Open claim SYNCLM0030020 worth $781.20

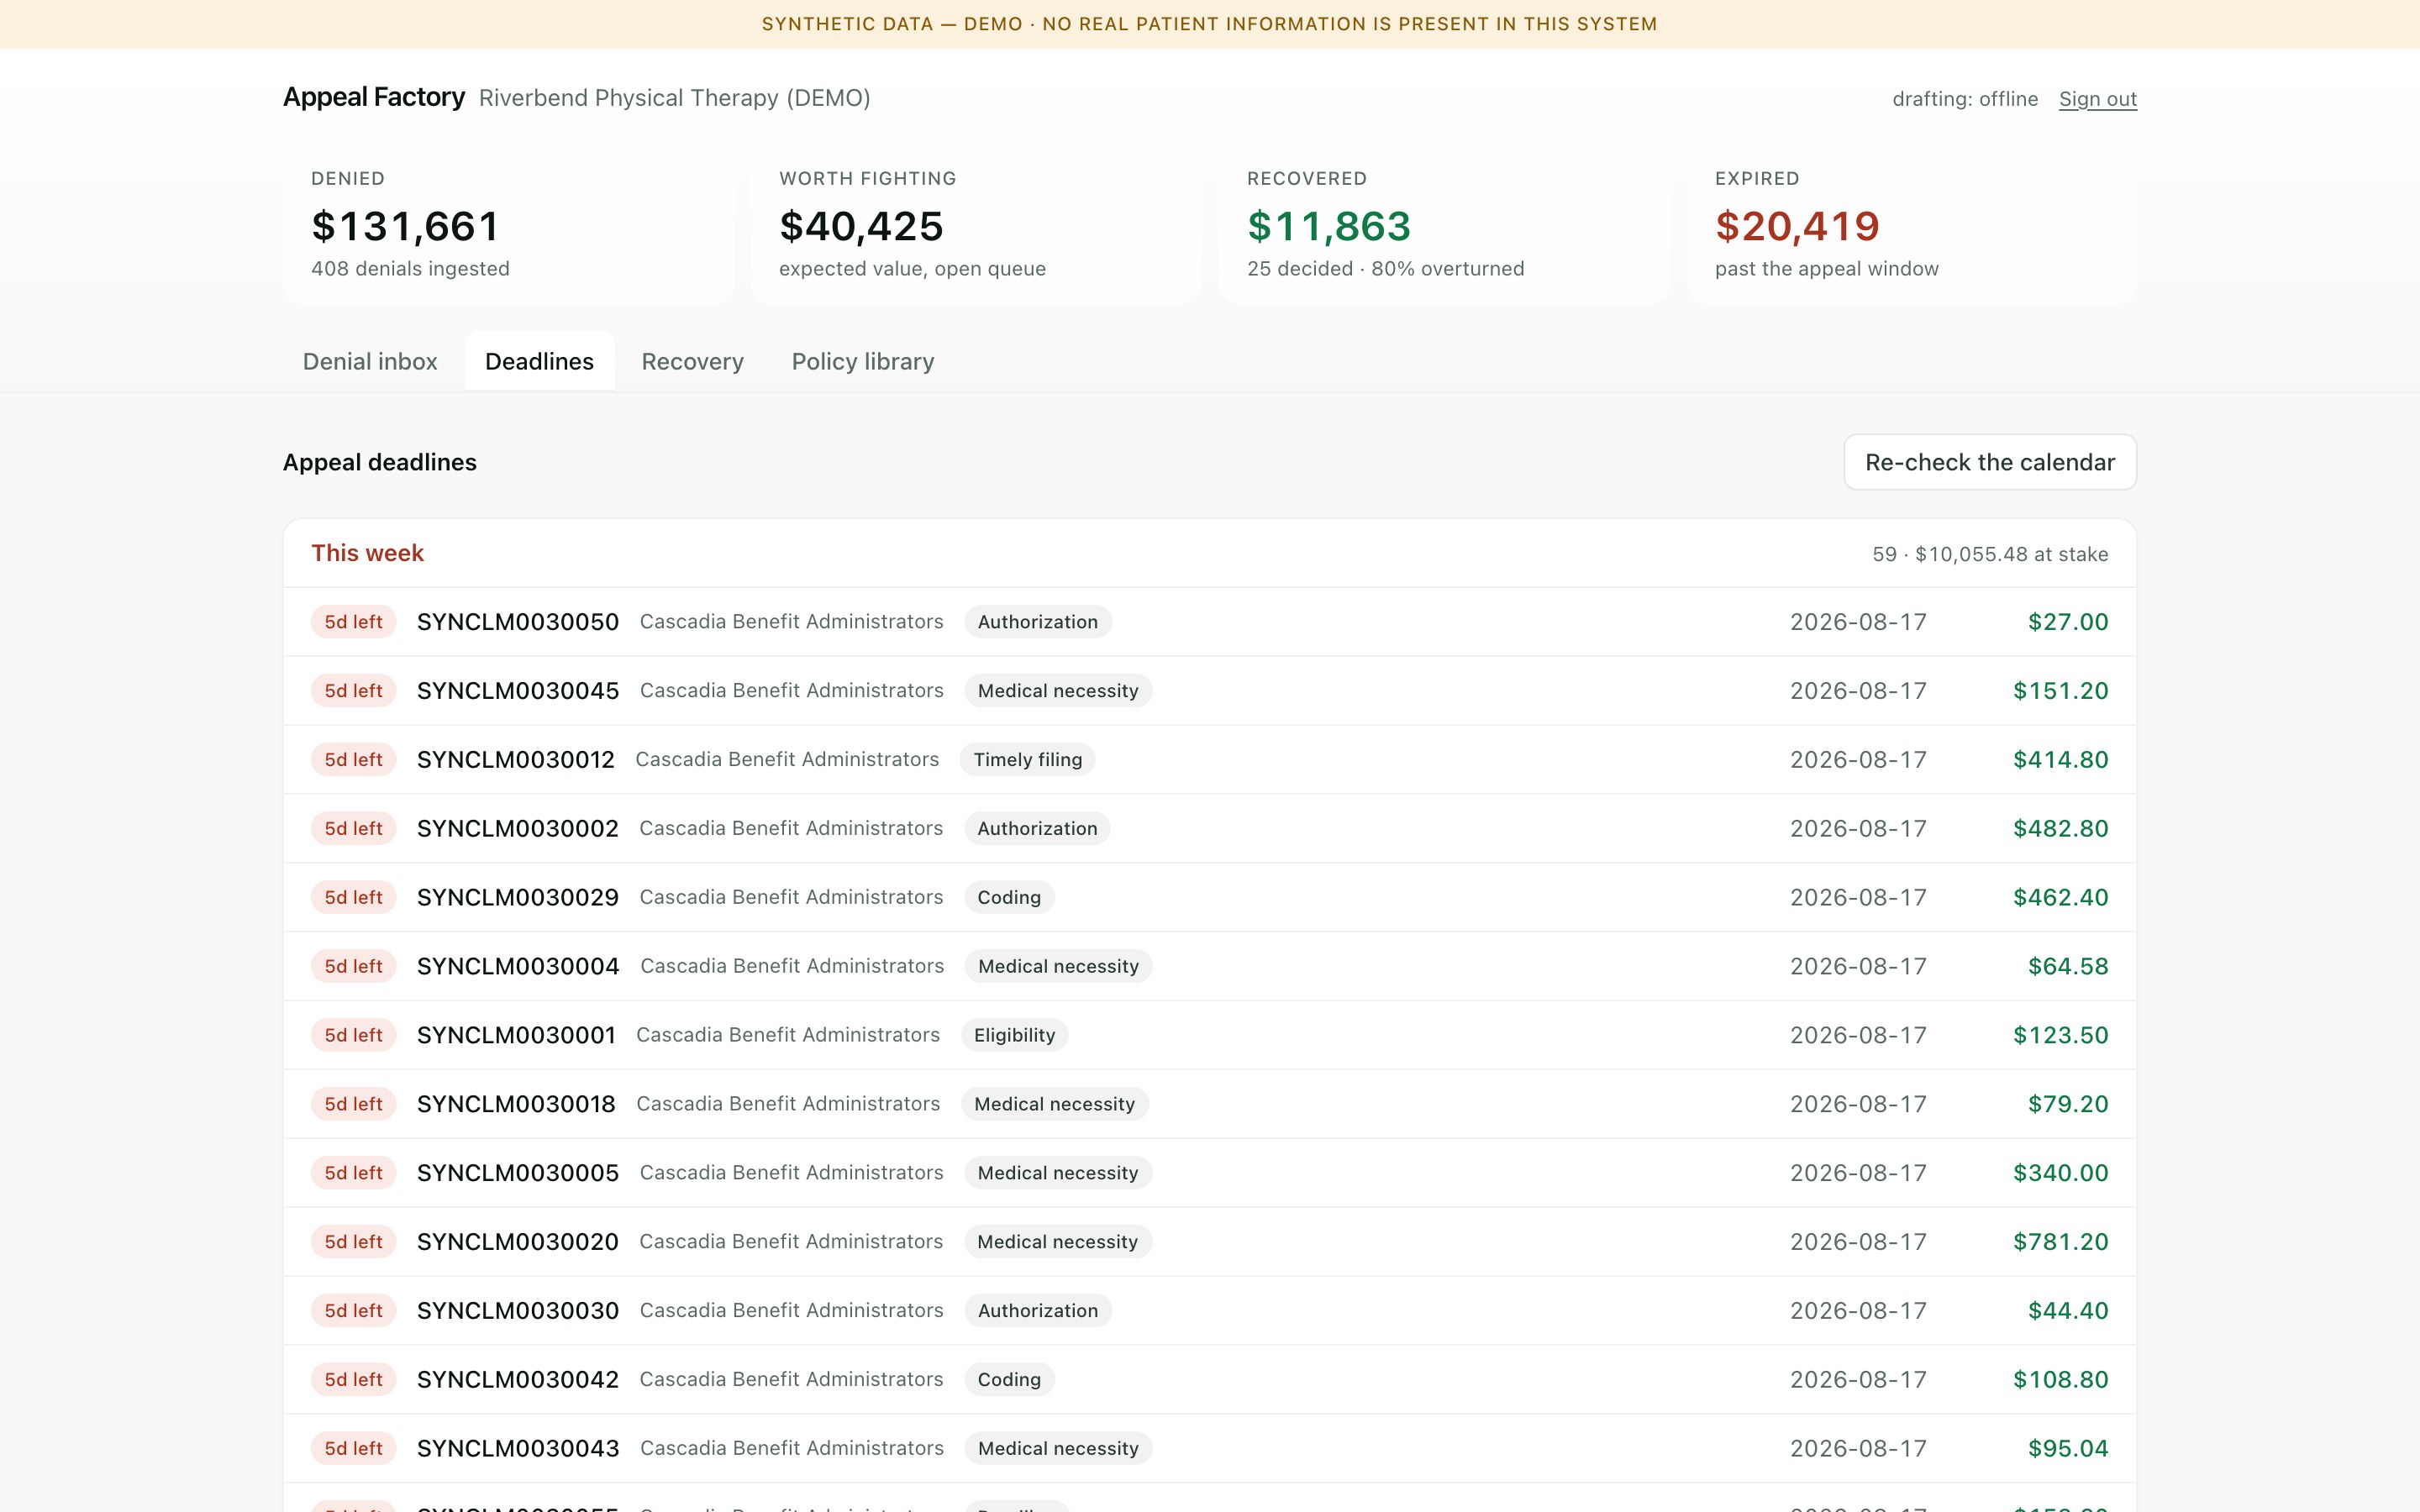[x=1209, y=1242]
